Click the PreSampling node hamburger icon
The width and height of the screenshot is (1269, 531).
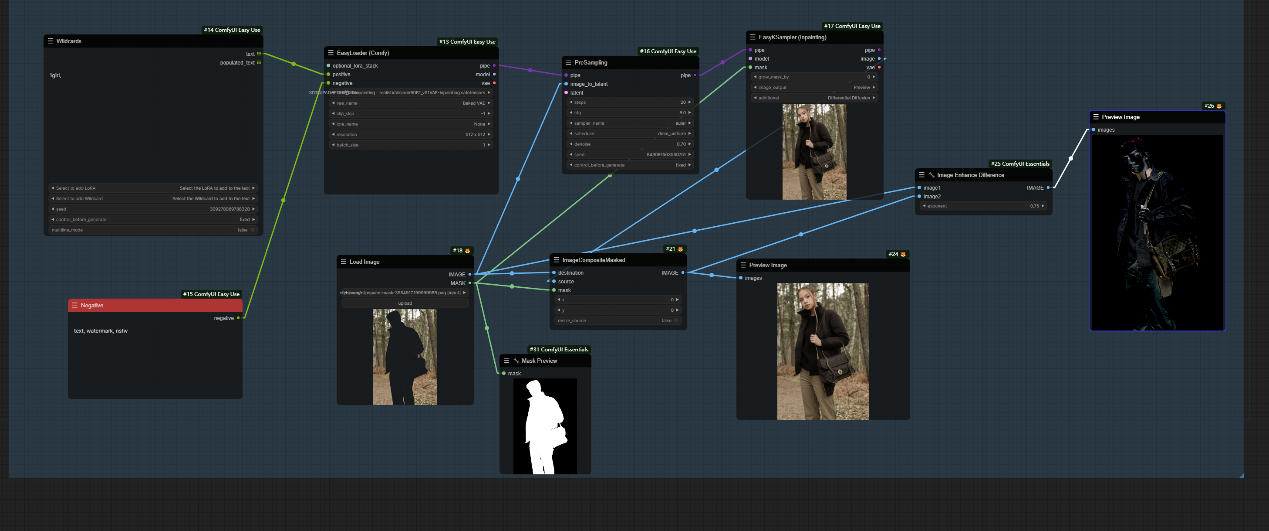[568, 62]
